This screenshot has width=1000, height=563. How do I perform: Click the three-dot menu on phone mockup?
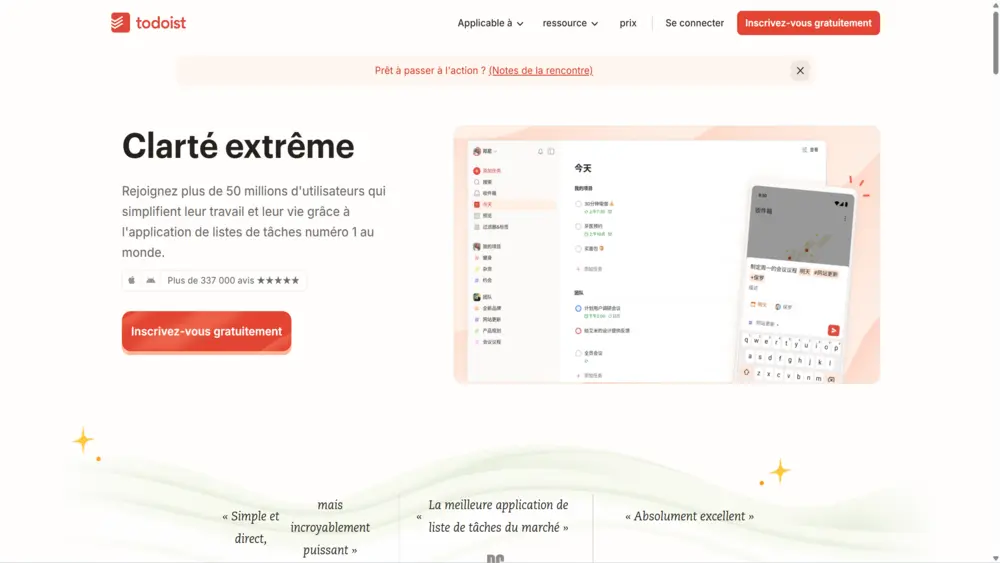845,219
